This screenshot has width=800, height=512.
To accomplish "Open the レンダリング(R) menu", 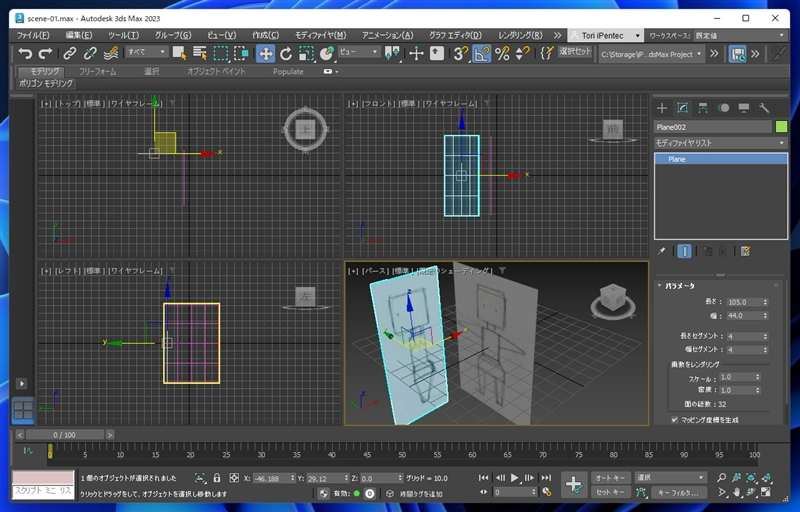I will coord(520,35).
